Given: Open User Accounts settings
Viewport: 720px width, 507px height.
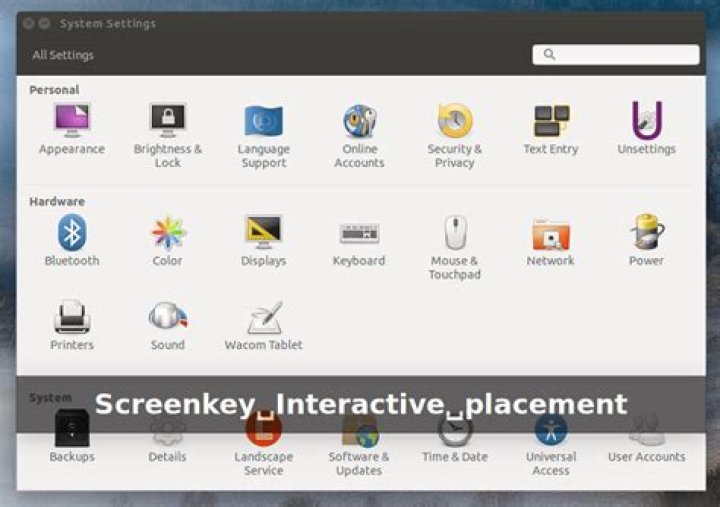Looking at the screenshot, I should tap(647, 439).
